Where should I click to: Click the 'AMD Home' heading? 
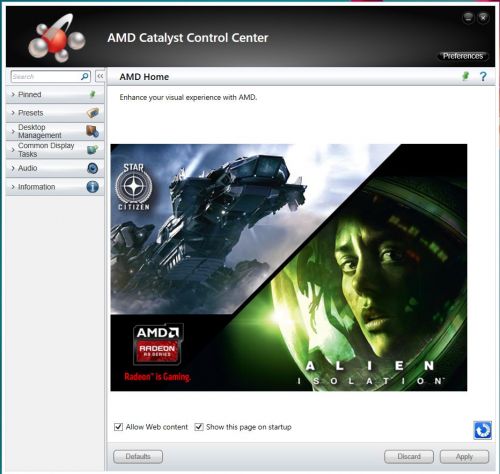click(x=144, y=77)
